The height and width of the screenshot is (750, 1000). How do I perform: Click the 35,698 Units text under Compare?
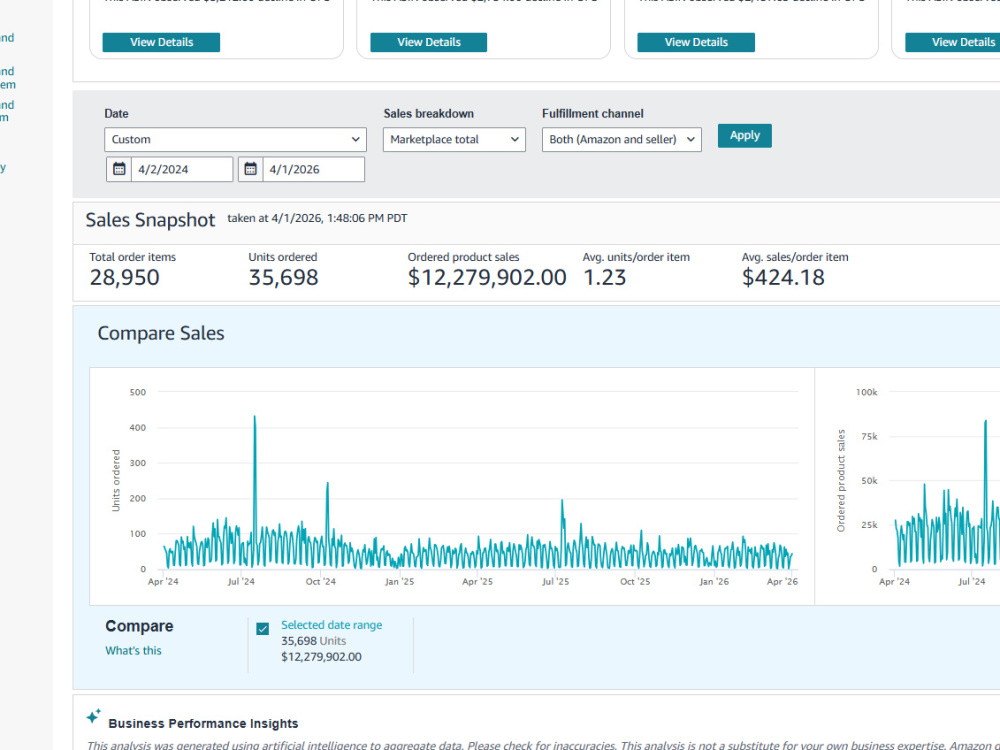pyautogui.click(x=313, y=641)
